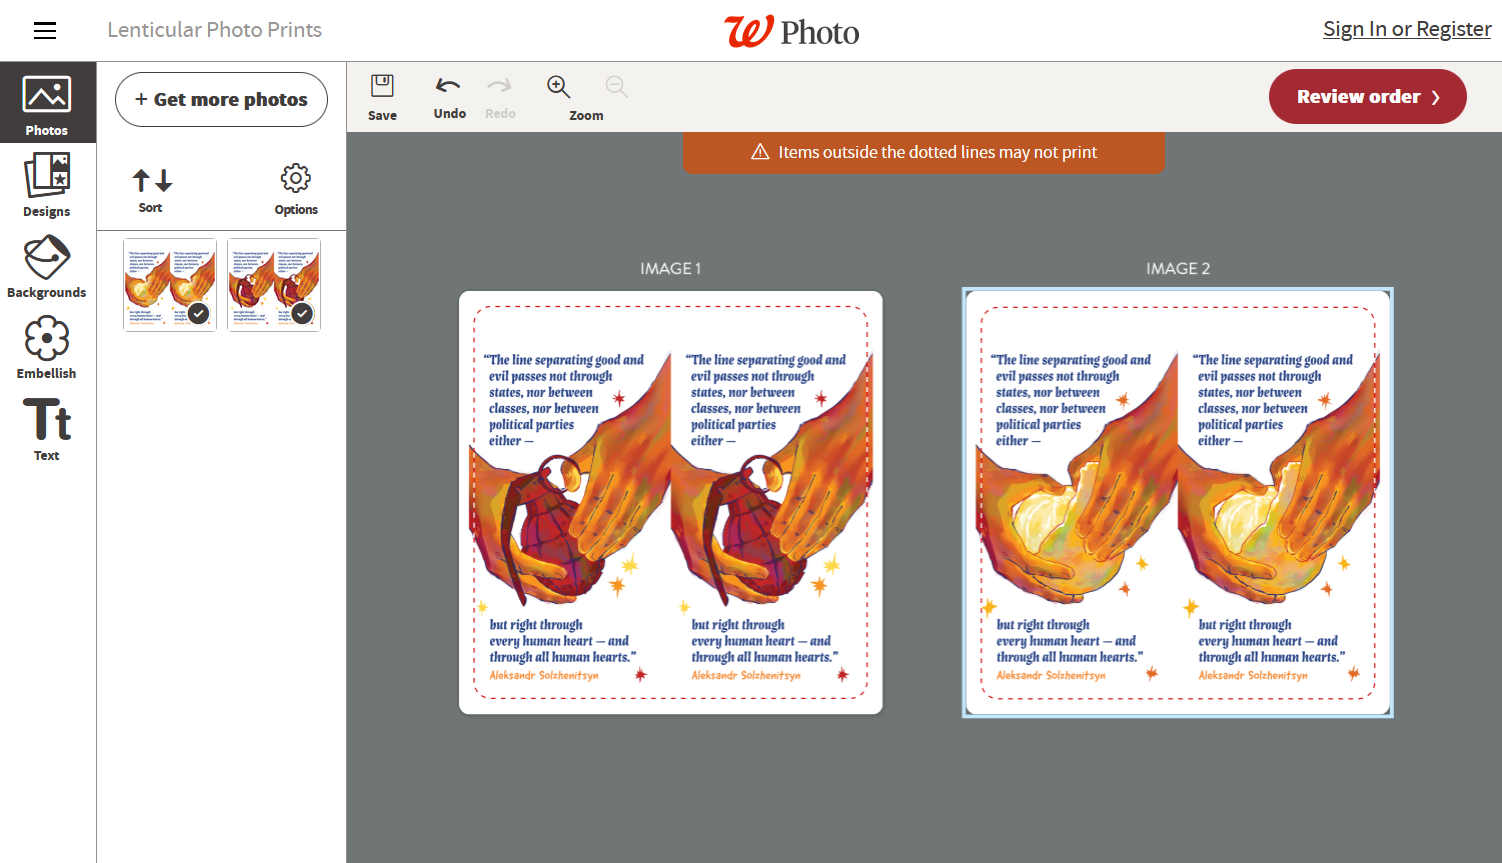Click the Lenticular Photo Prints title
Screen dimensions: 1502x863
(215, 30)
